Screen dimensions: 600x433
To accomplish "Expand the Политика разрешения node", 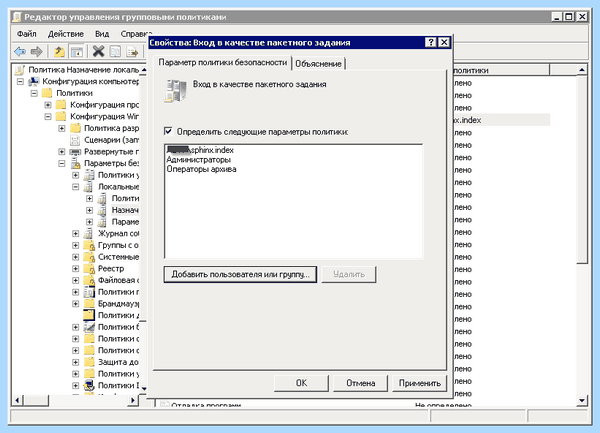I will coord(62,128).
